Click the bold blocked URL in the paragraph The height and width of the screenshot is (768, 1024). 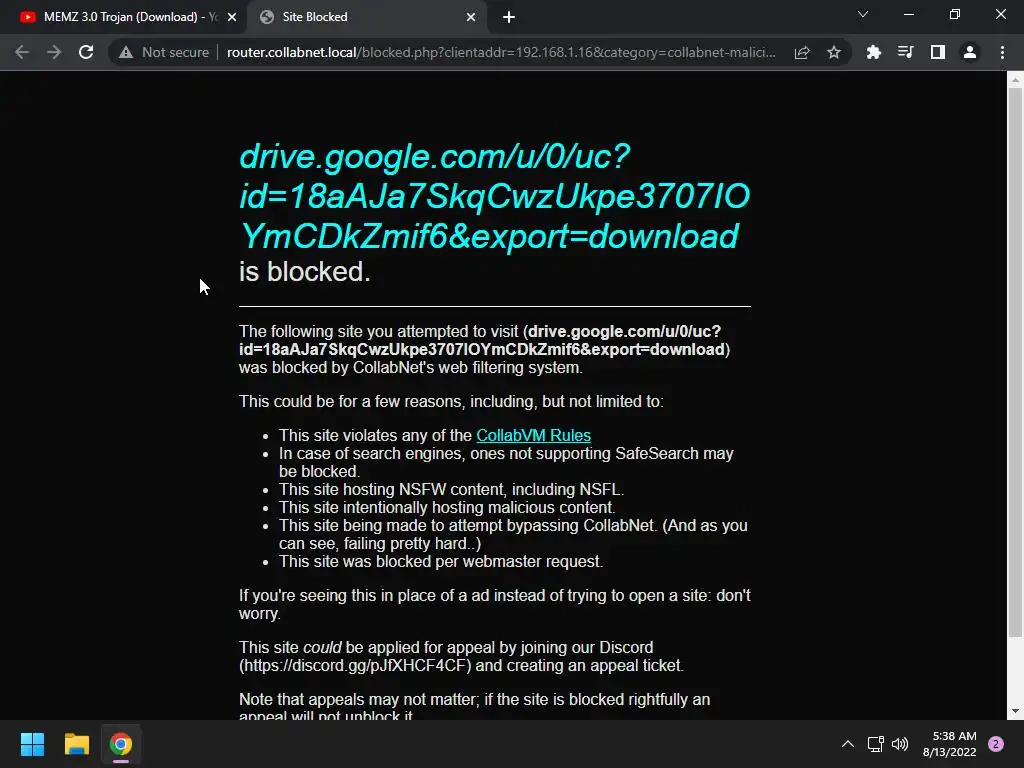[x=483, y=340]
